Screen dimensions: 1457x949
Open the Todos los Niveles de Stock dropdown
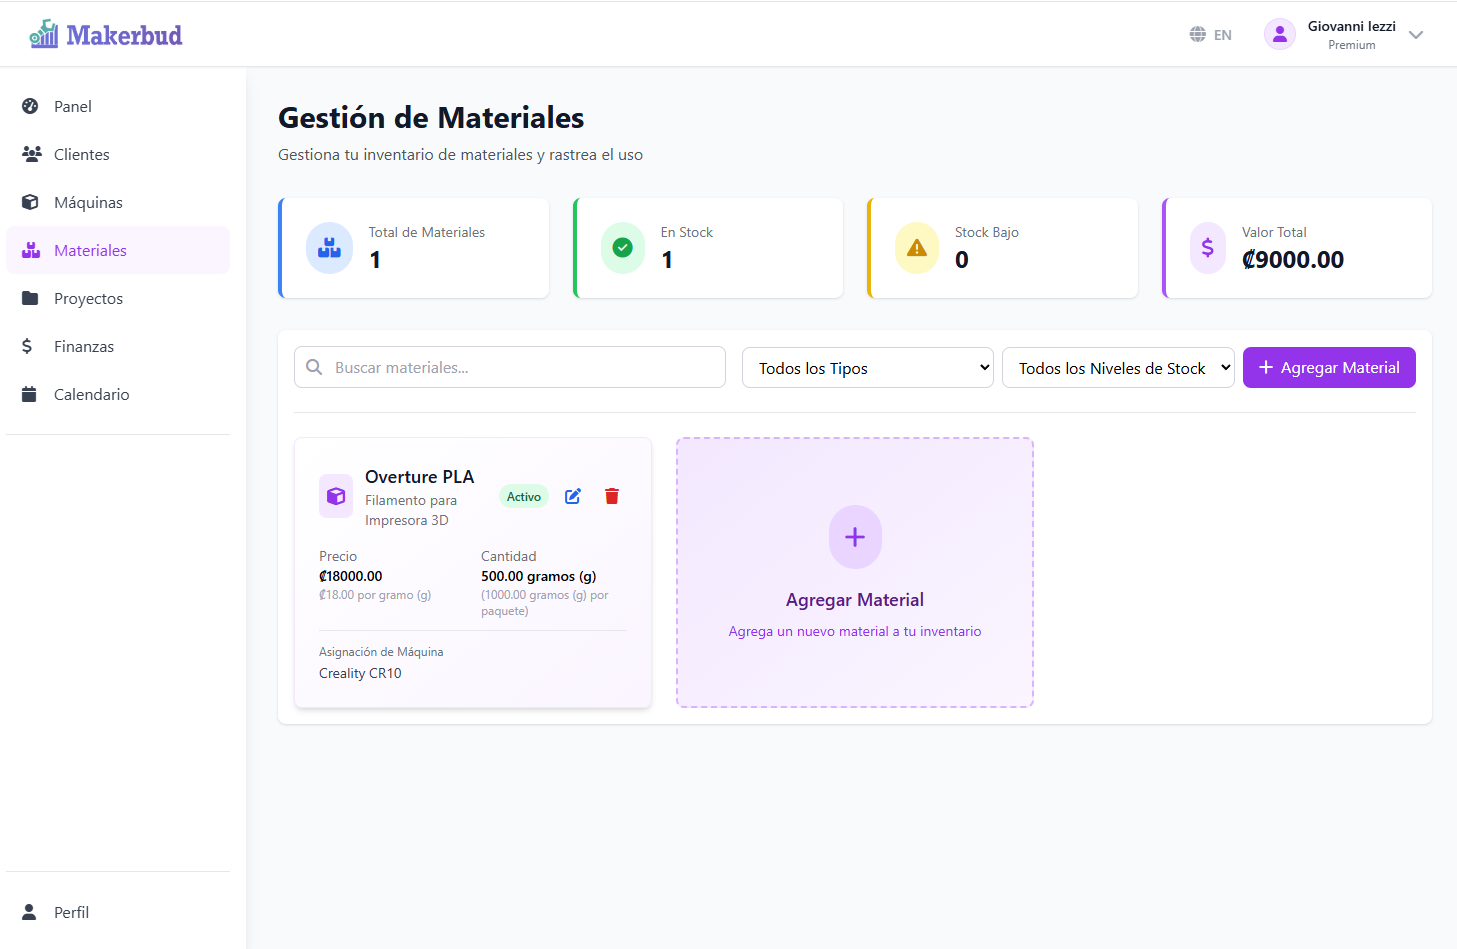click(x=1117, y=367)
